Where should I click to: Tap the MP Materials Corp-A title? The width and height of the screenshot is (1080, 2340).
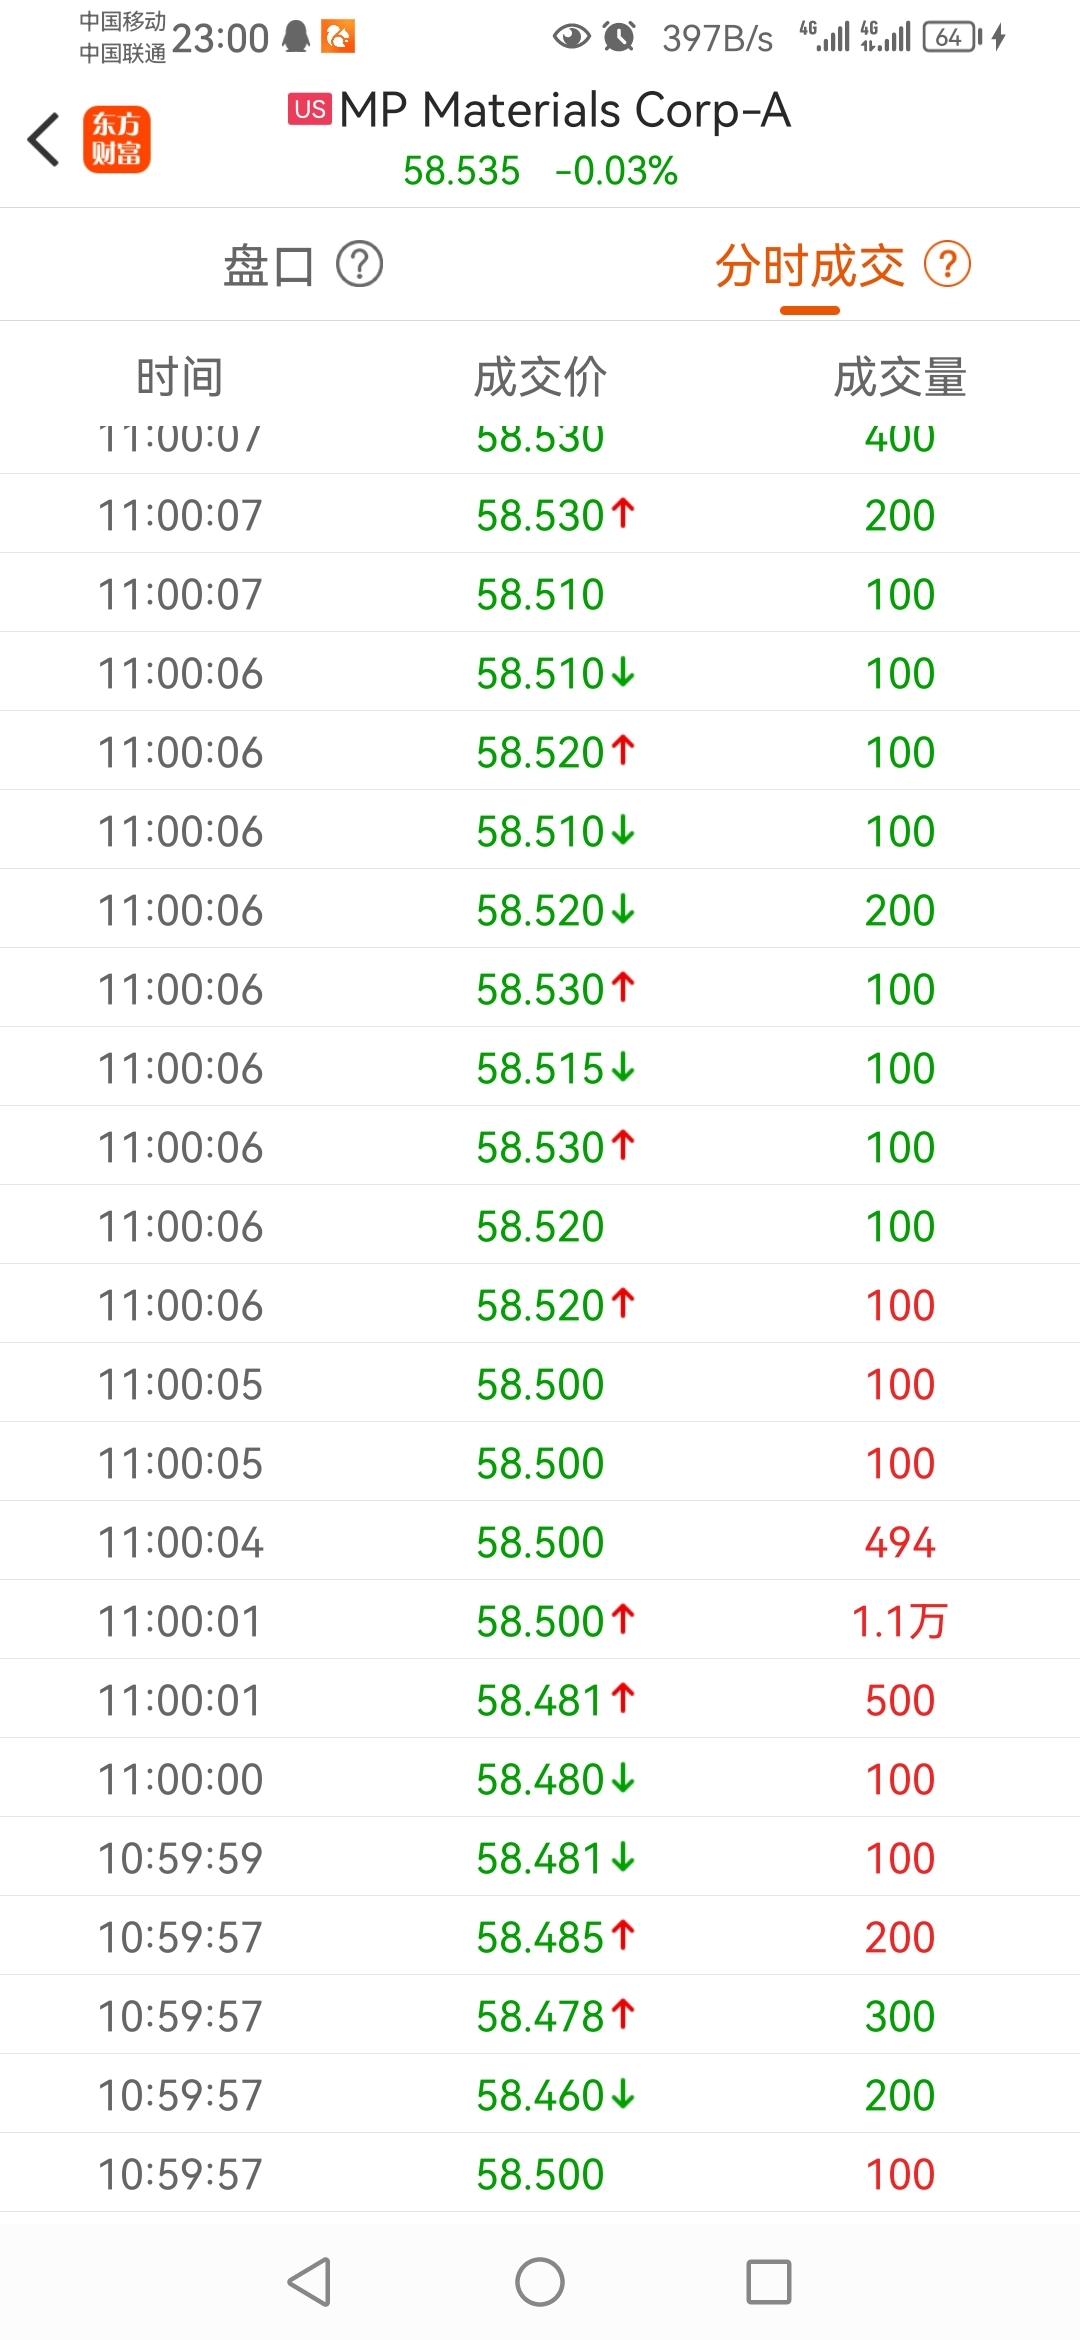[x=565, y=110]
